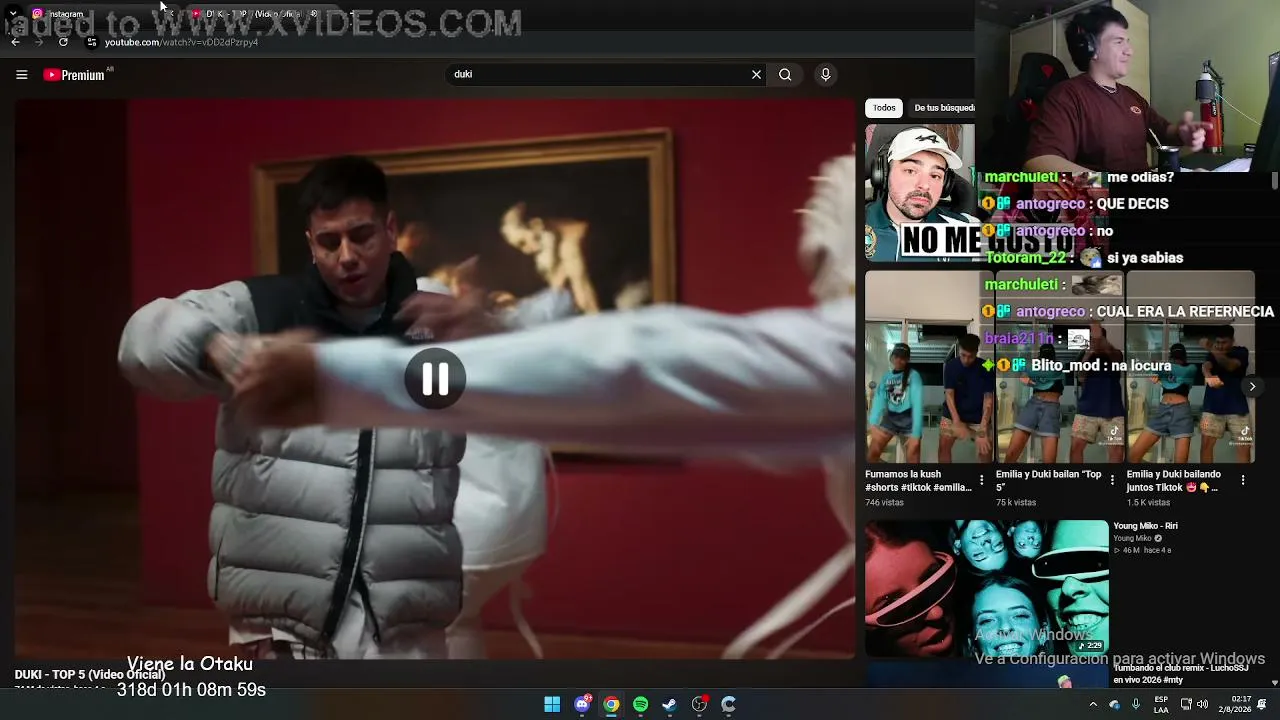Select the youtube.com address bar URL

tap(181, 42)
